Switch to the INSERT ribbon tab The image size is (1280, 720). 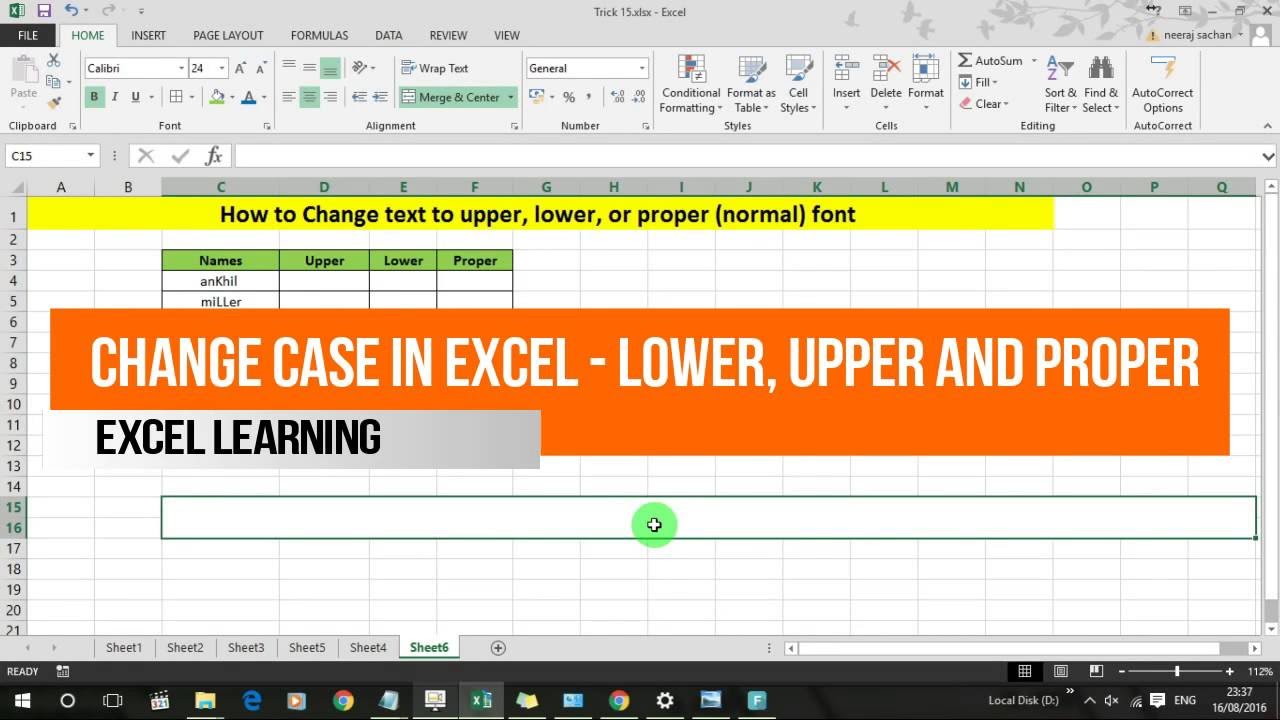(148, 35)
